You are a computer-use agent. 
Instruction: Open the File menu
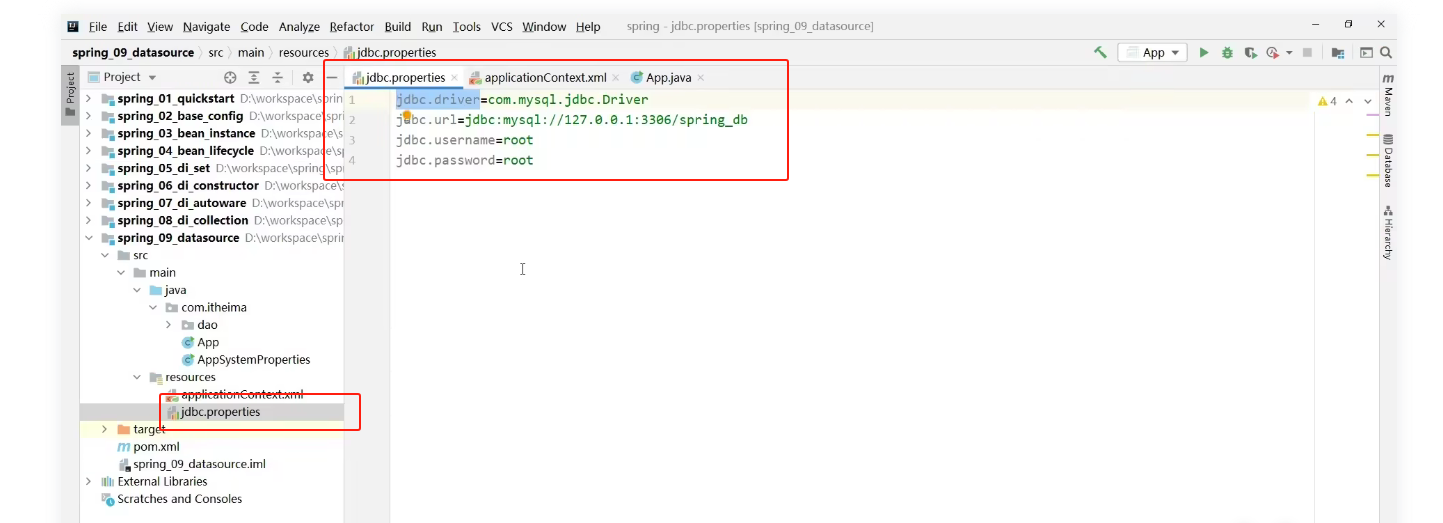coord(98,27)
